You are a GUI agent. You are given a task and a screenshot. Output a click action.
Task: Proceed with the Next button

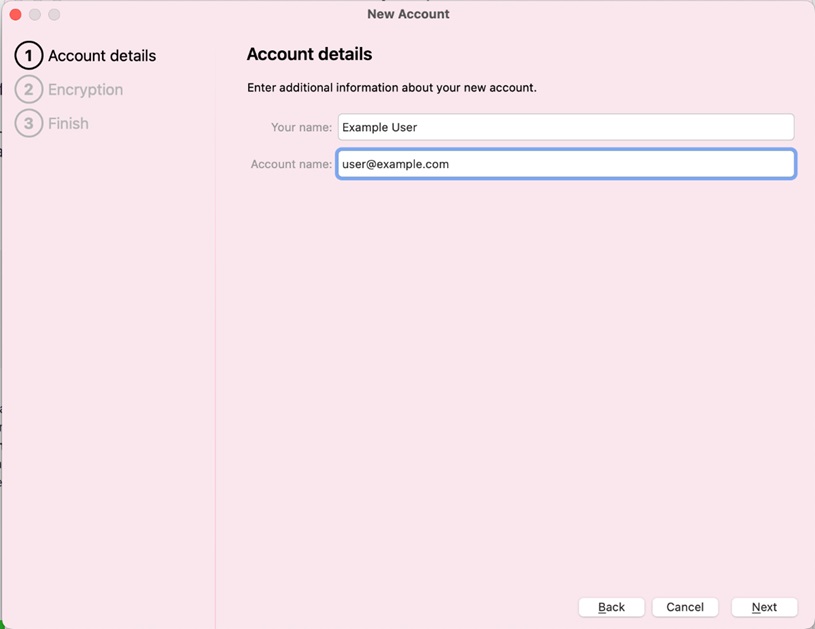coord(764,607)
